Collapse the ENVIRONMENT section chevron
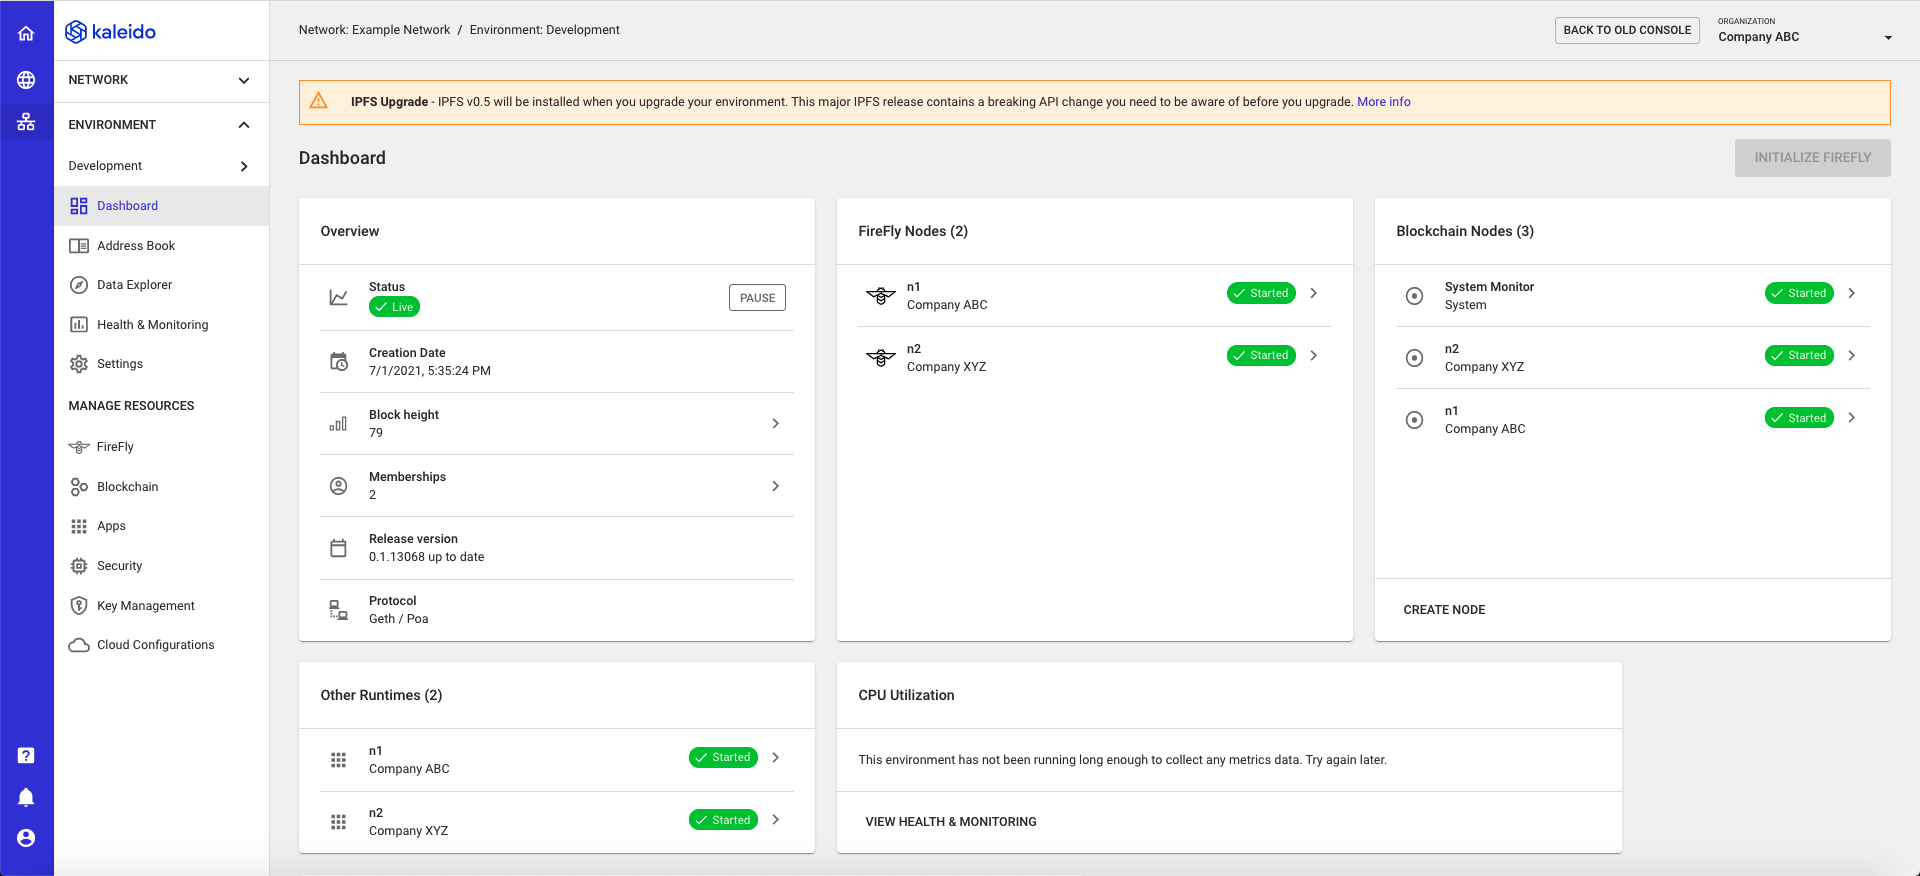Viewport: 1920px width, 876px height. pyautogui.click(x=244, y=125)
